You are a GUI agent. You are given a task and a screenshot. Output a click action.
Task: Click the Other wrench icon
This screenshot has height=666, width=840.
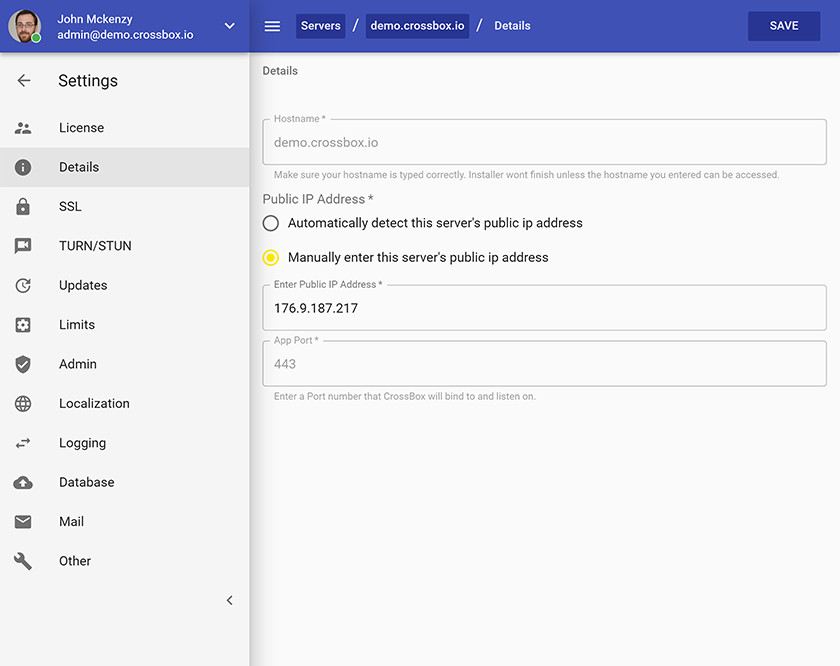23,561
